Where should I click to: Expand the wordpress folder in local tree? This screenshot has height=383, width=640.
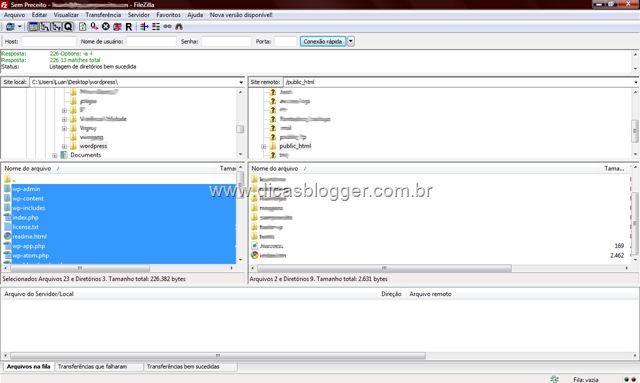coord(64,146)
